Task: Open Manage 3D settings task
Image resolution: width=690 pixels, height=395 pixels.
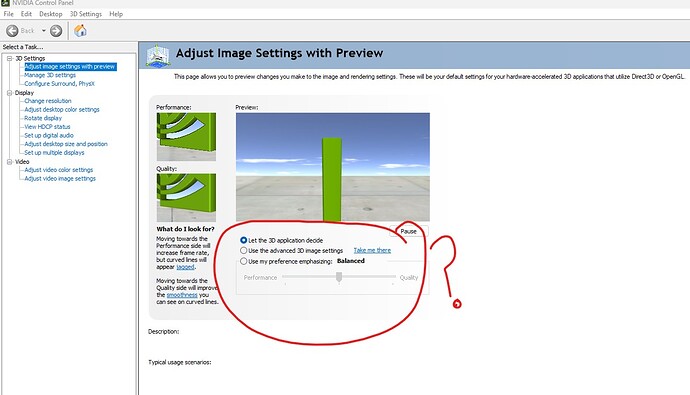Action: (50, 75)
